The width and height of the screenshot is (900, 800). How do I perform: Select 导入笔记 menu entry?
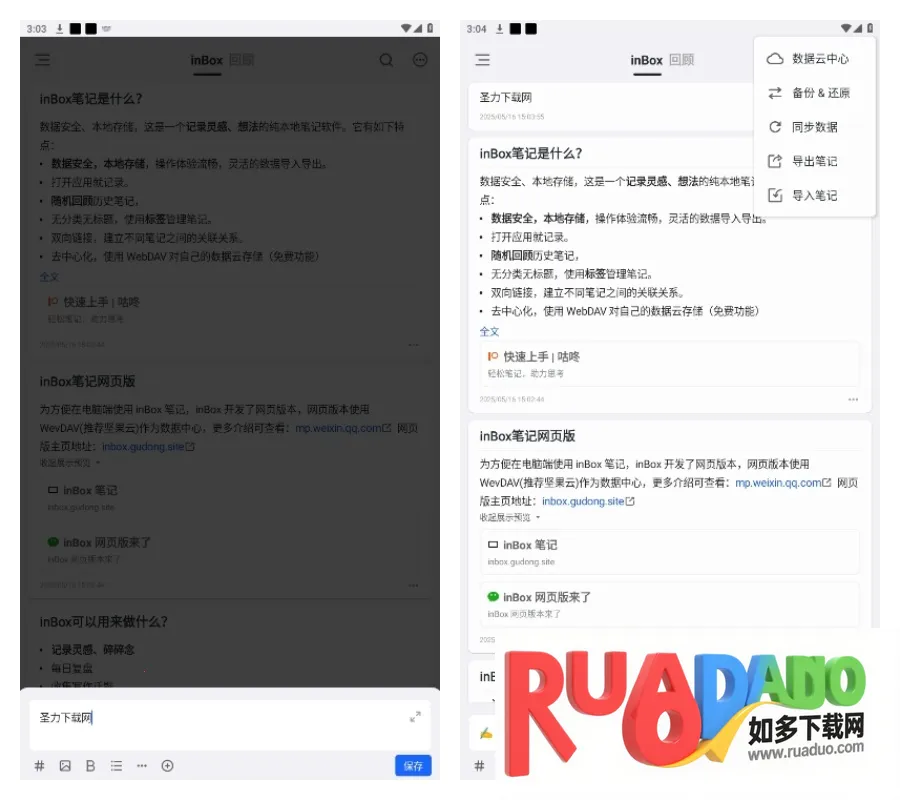(x=814, y=196)
